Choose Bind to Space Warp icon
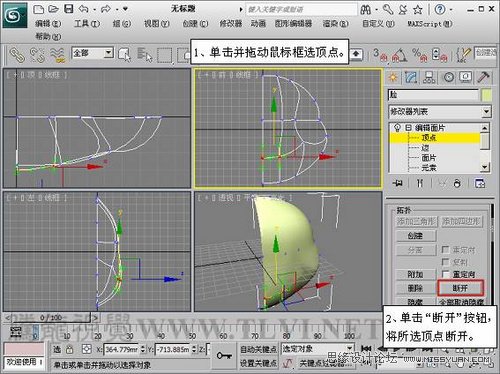 pos(57,55)
